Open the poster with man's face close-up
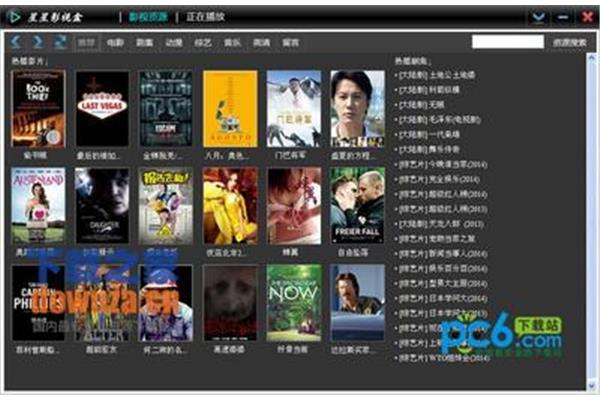The height and width of the screenshot is (400, 600). (x=357, y=109)
